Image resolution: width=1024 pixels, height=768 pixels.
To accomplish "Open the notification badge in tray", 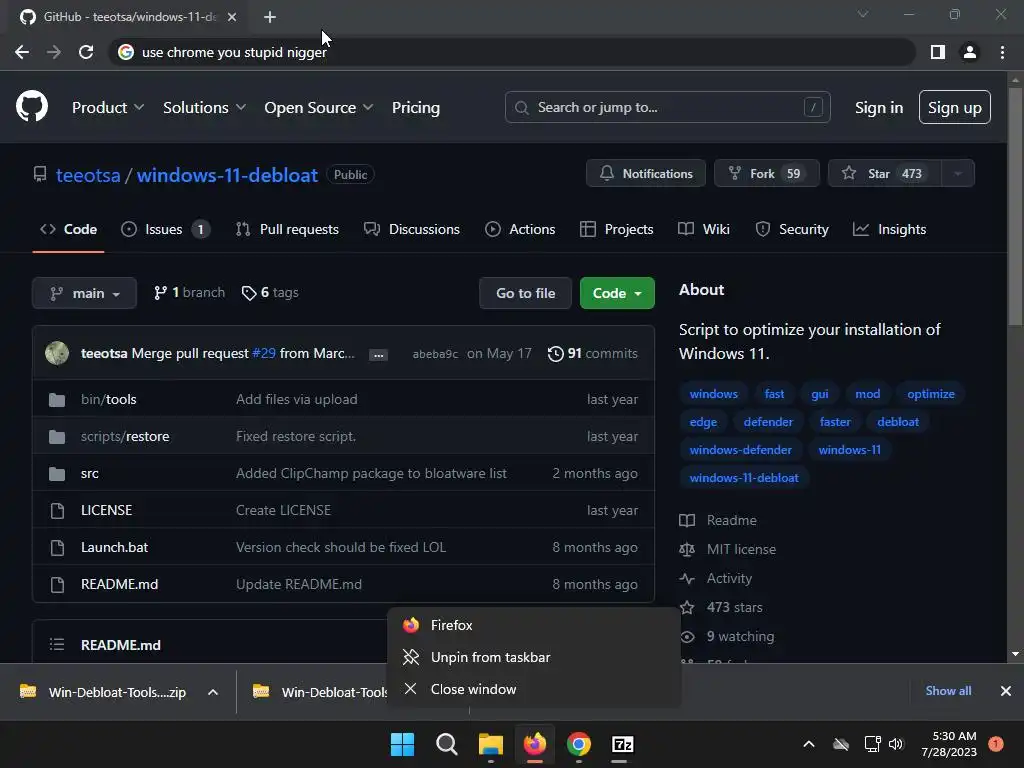I will 995,744.
